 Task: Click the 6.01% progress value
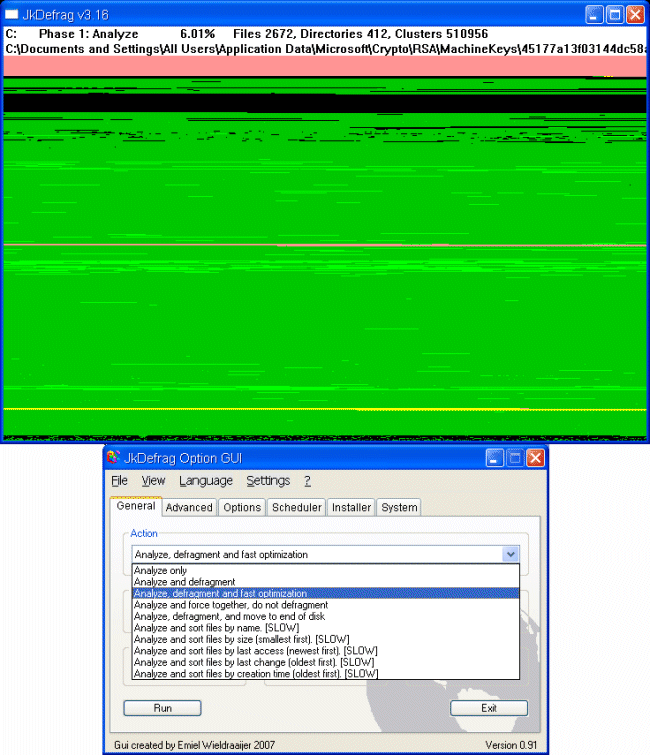tap(197, 34)
